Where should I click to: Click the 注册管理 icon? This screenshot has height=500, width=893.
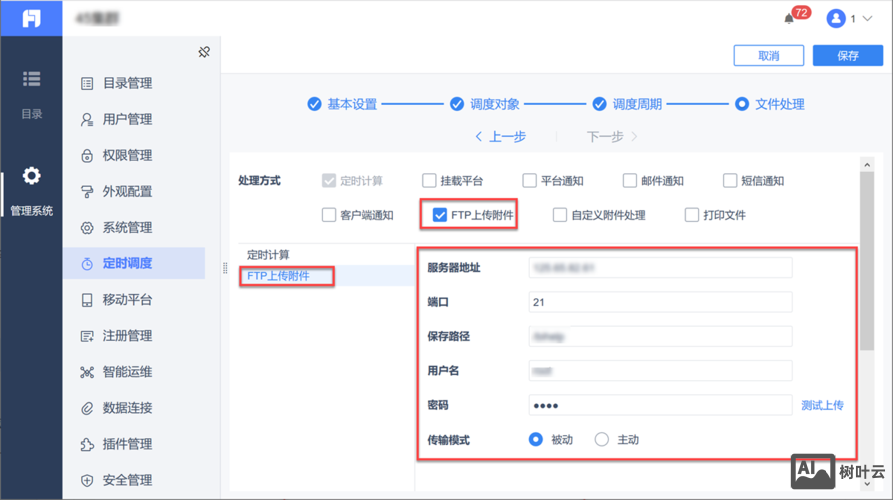click(x=87, y=336)
